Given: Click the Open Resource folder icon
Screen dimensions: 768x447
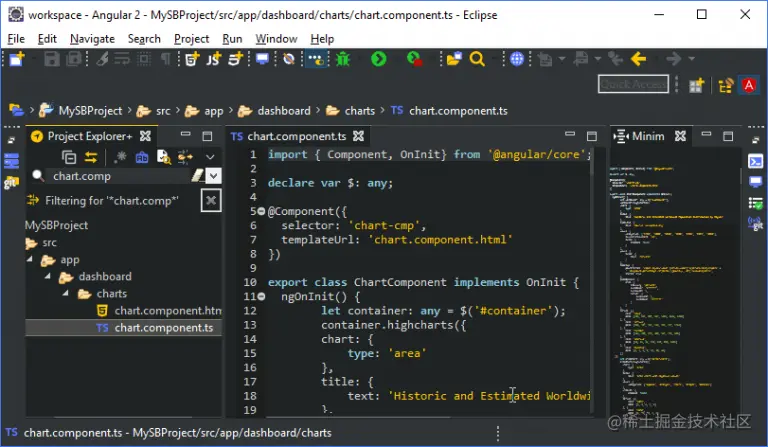Looking at the screenshot, I should click(x=454, y=59).
